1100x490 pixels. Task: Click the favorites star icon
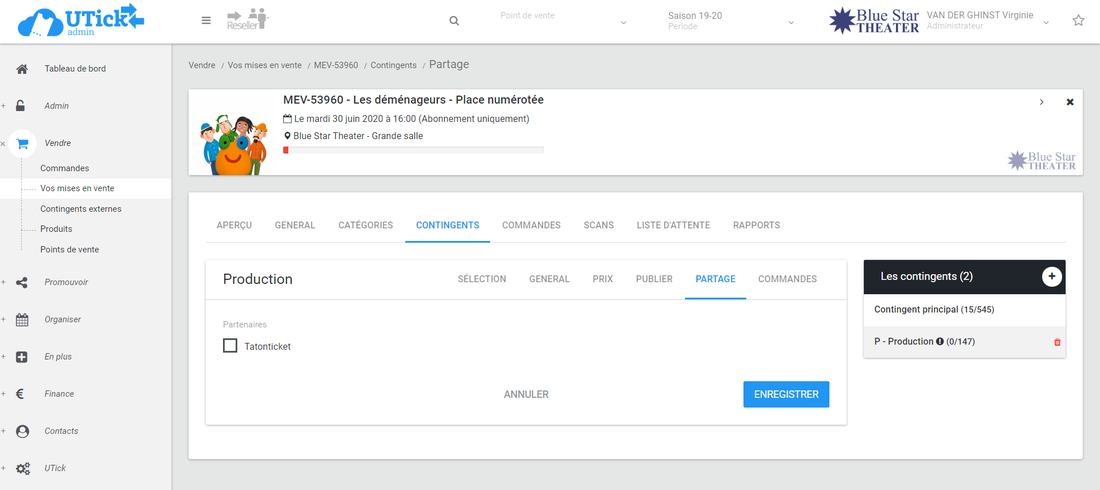(x=1078, y=21)
